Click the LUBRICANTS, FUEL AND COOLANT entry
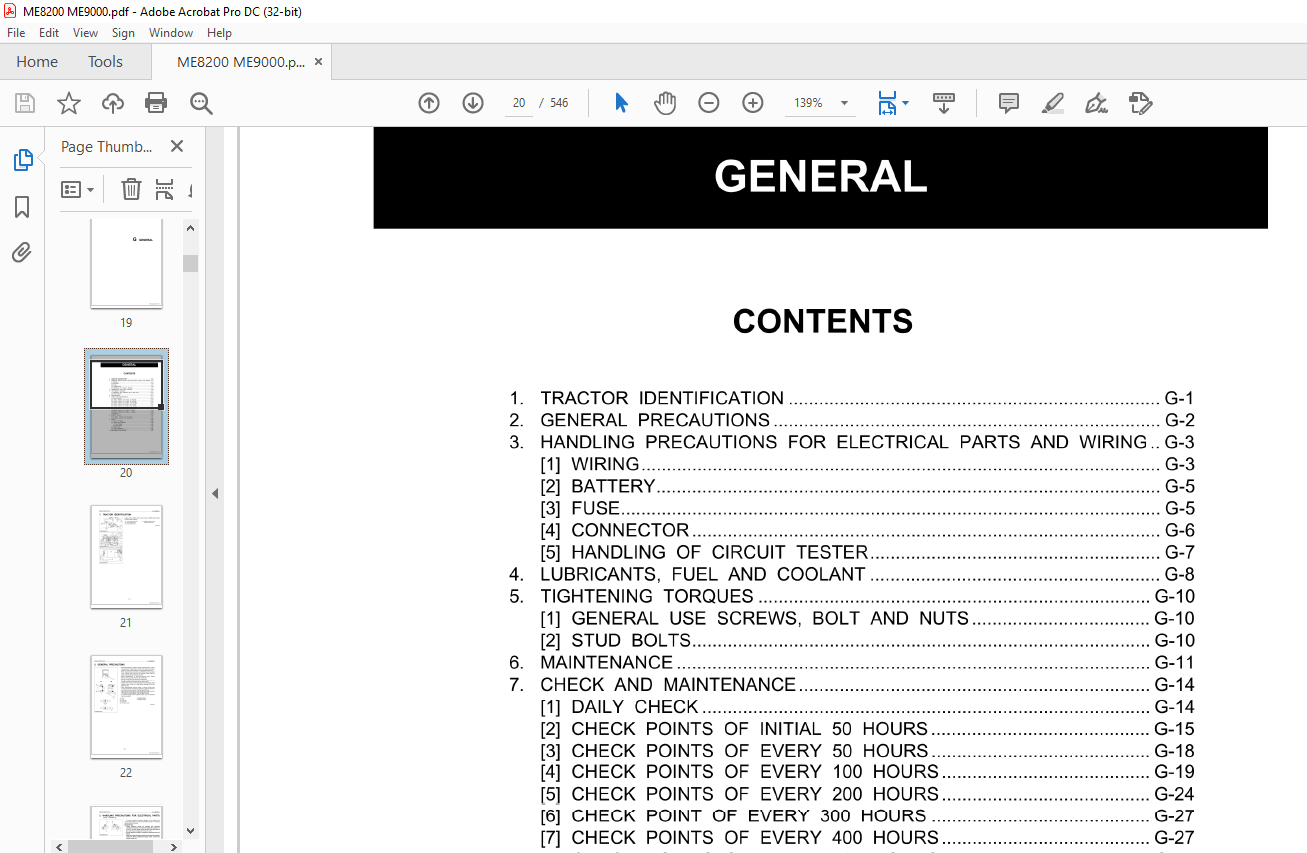 [x=851, y=574]
